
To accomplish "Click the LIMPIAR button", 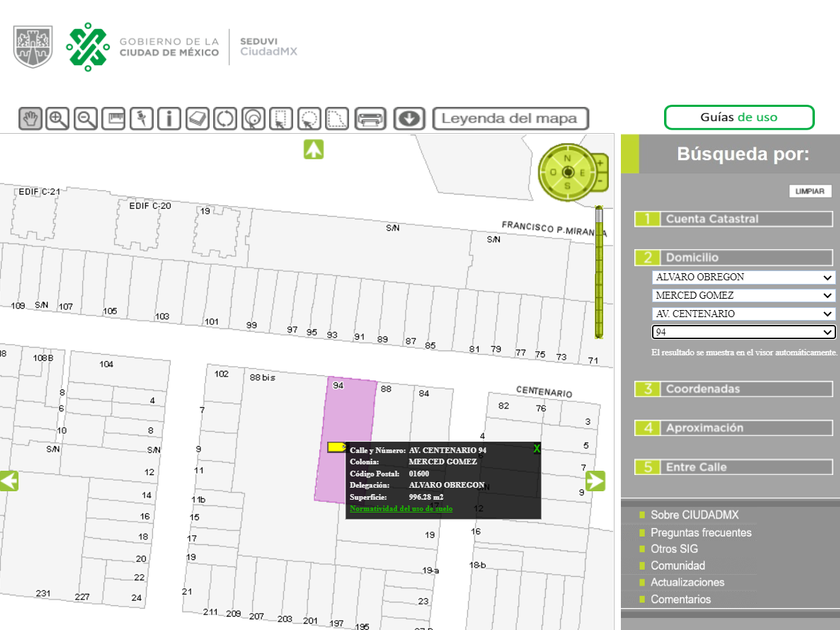I will [809, 191].
